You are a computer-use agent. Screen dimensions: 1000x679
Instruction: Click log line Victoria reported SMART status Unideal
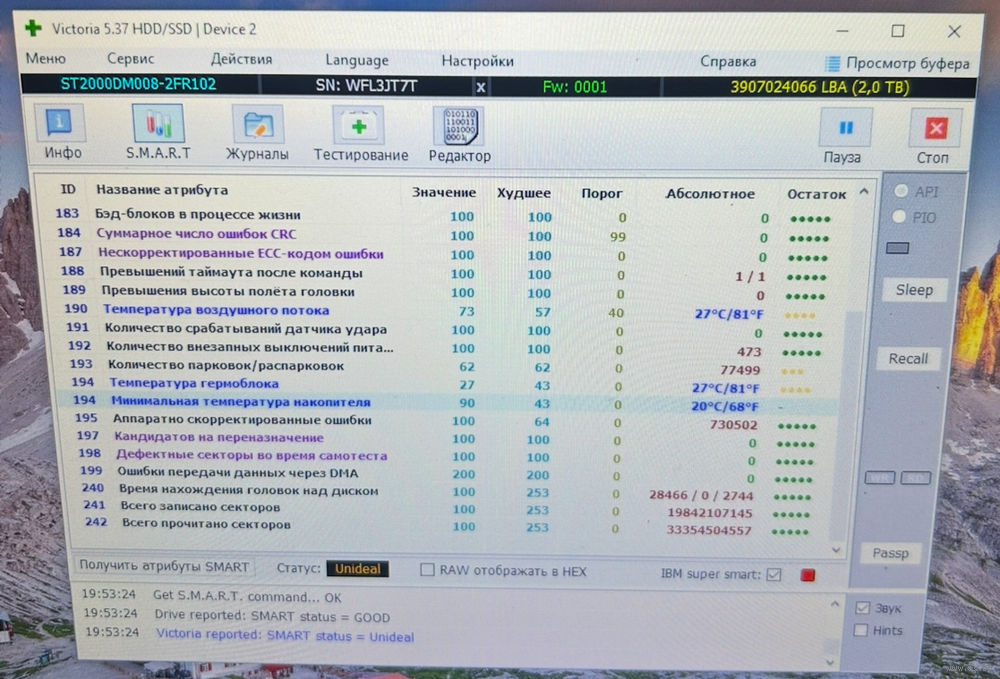(x=284, y=635)
